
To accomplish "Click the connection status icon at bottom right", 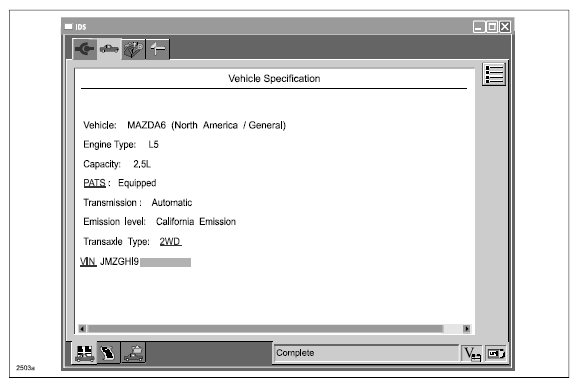I will pos(496,354).
